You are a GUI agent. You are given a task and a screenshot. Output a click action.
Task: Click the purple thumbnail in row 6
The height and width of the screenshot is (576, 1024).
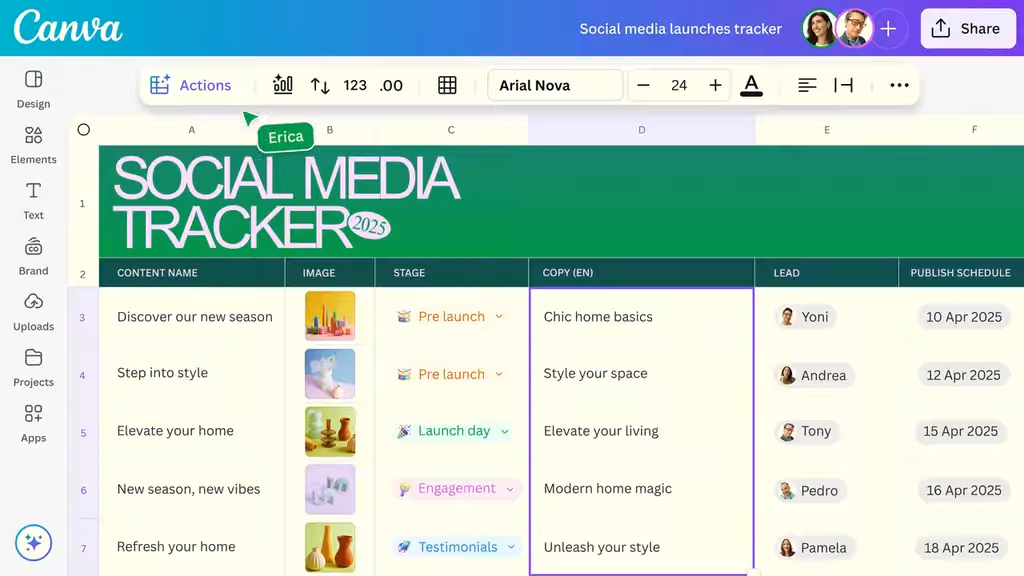330,489
